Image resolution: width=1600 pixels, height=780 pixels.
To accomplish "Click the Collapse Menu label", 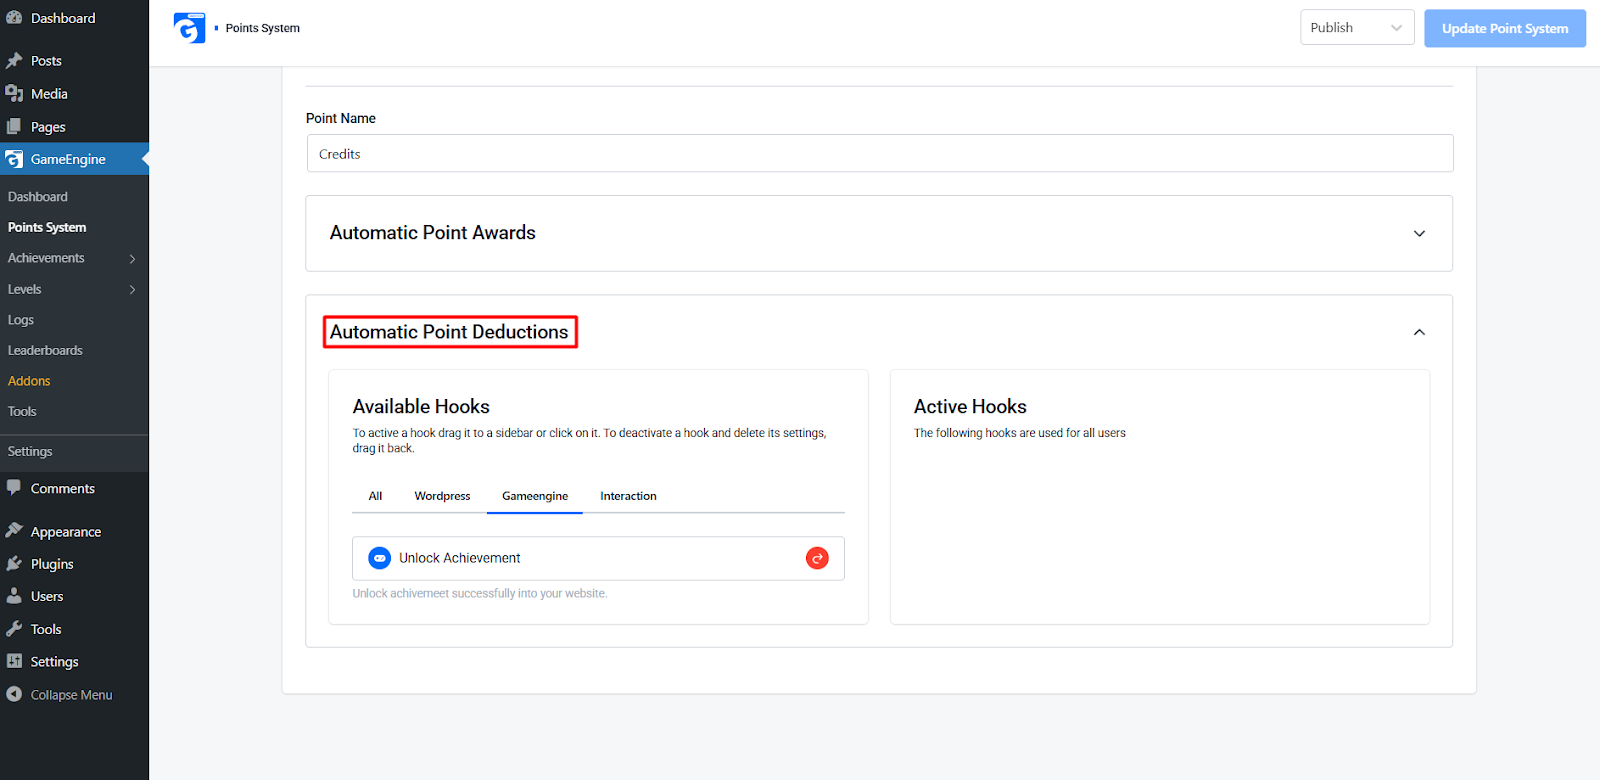I will 72,695.
